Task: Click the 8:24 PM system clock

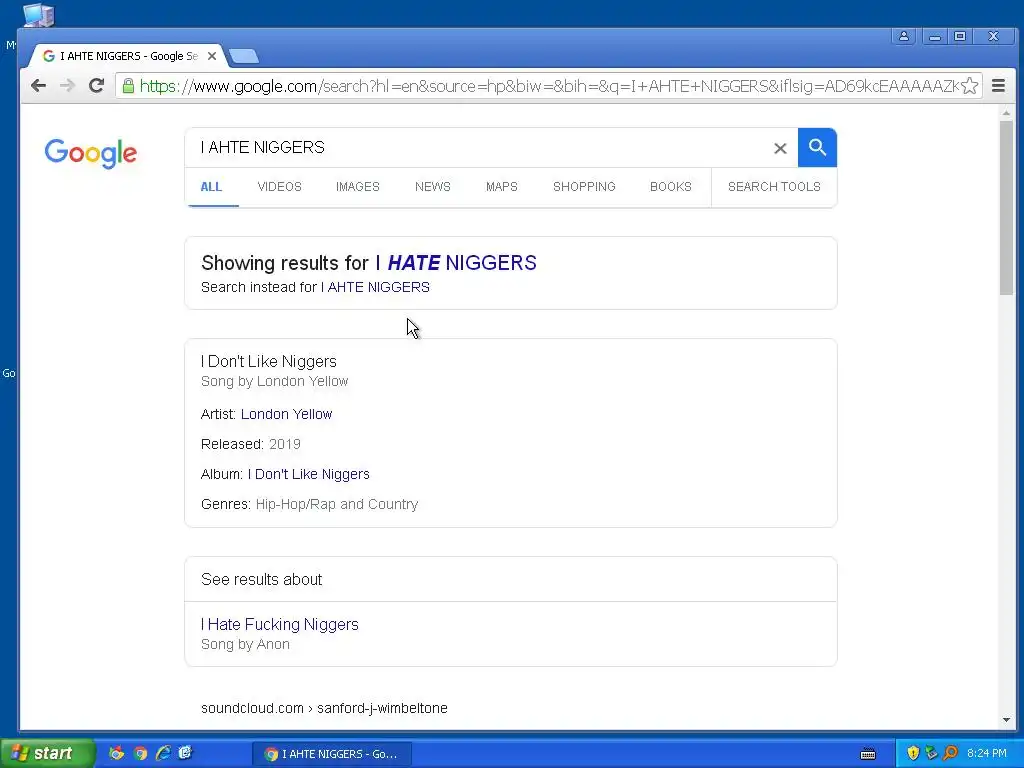Action: 987,753
